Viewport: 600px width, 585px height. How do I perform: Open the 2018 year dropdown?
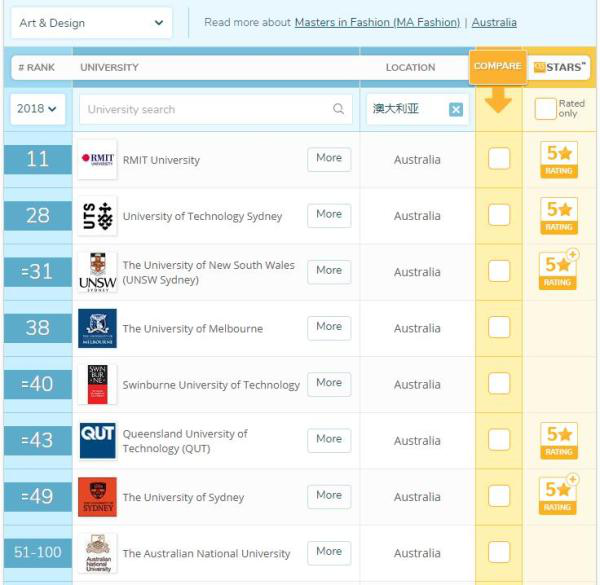coord(38,109)
